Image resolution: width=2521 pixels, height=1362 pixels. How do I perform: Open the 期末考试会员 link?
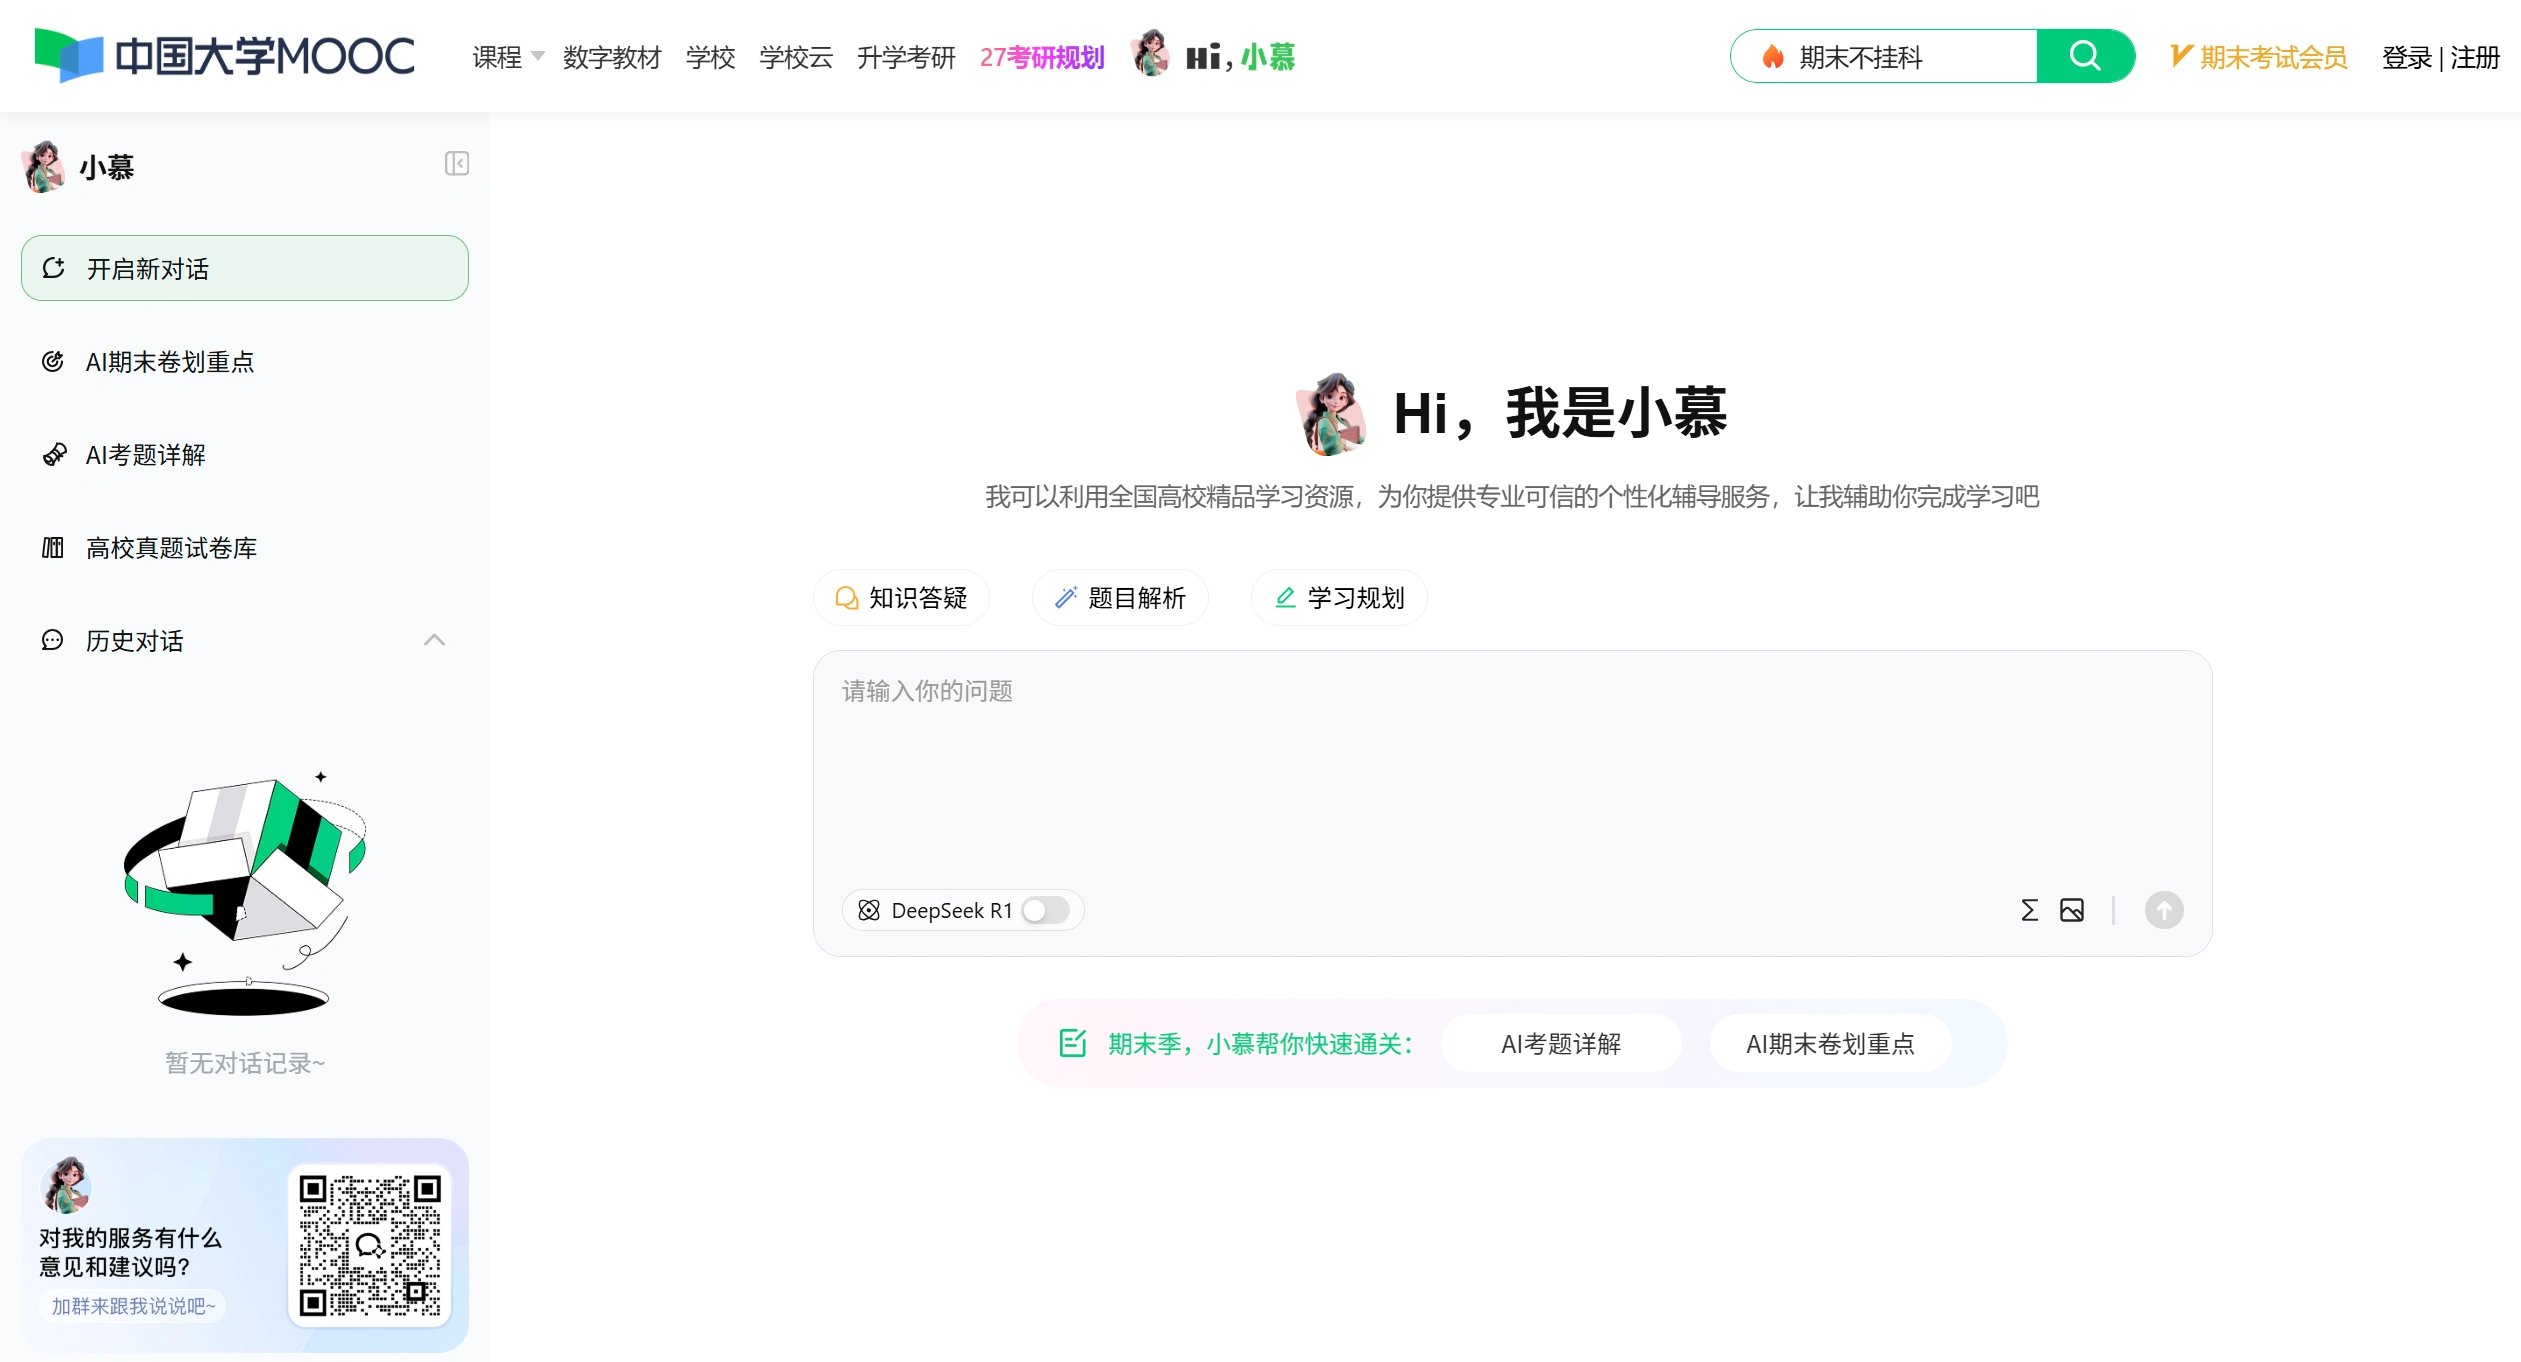click(x=2259, y=57)
